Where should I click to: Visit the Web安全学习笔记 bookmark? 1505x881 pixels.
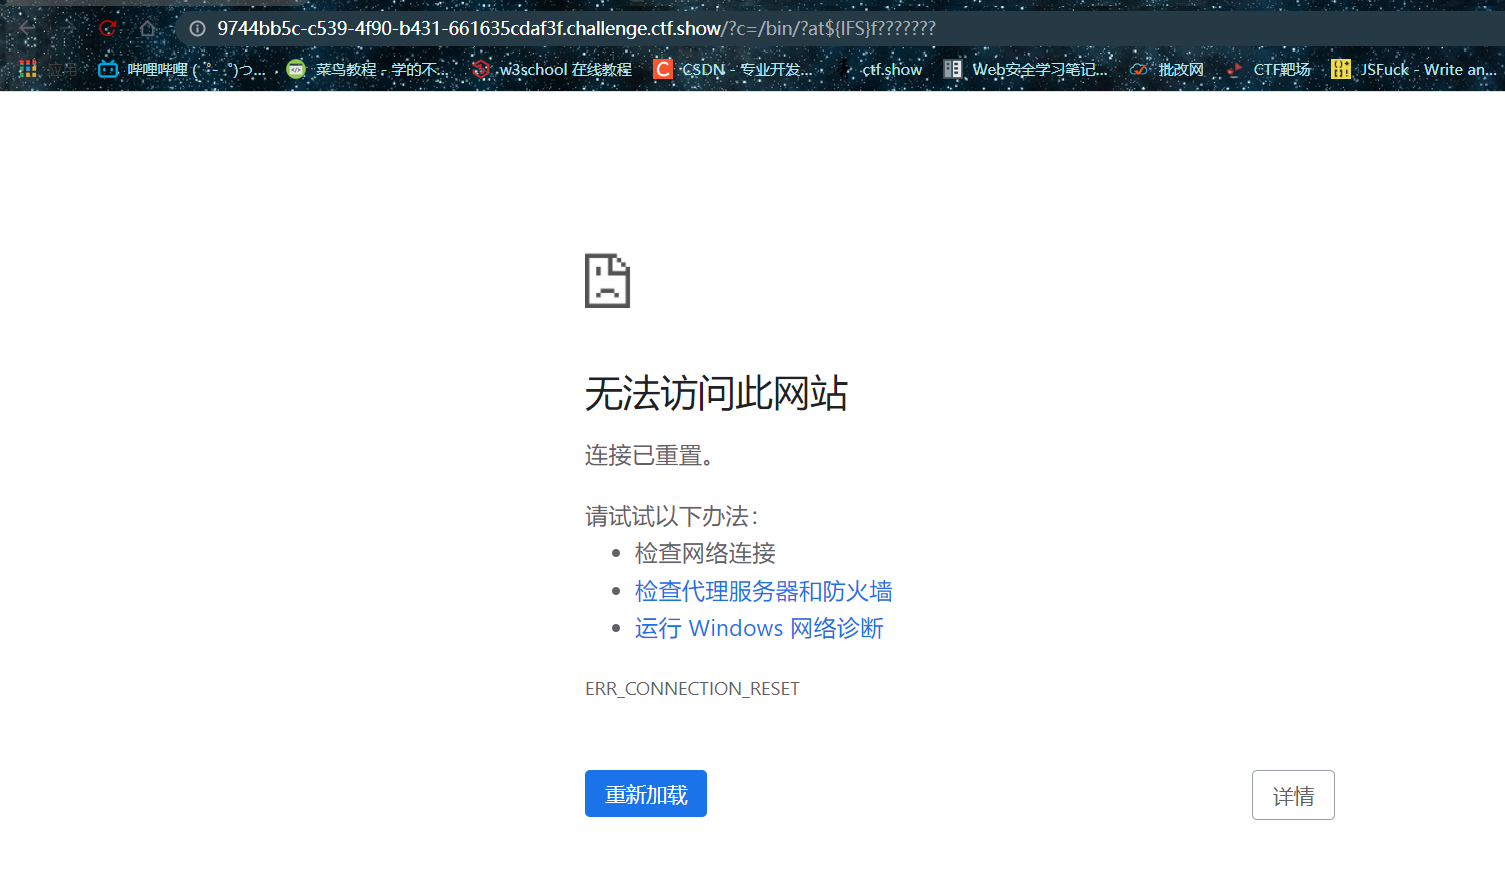[1025, 69]
